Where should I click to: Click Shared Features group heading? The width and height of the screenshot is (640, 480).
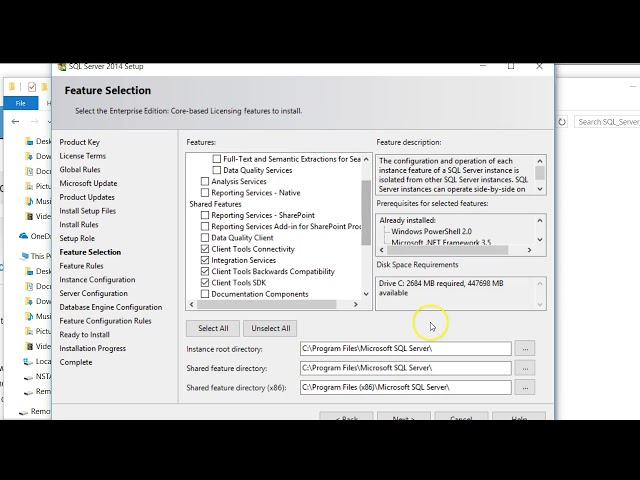click(x=215, y=204)
